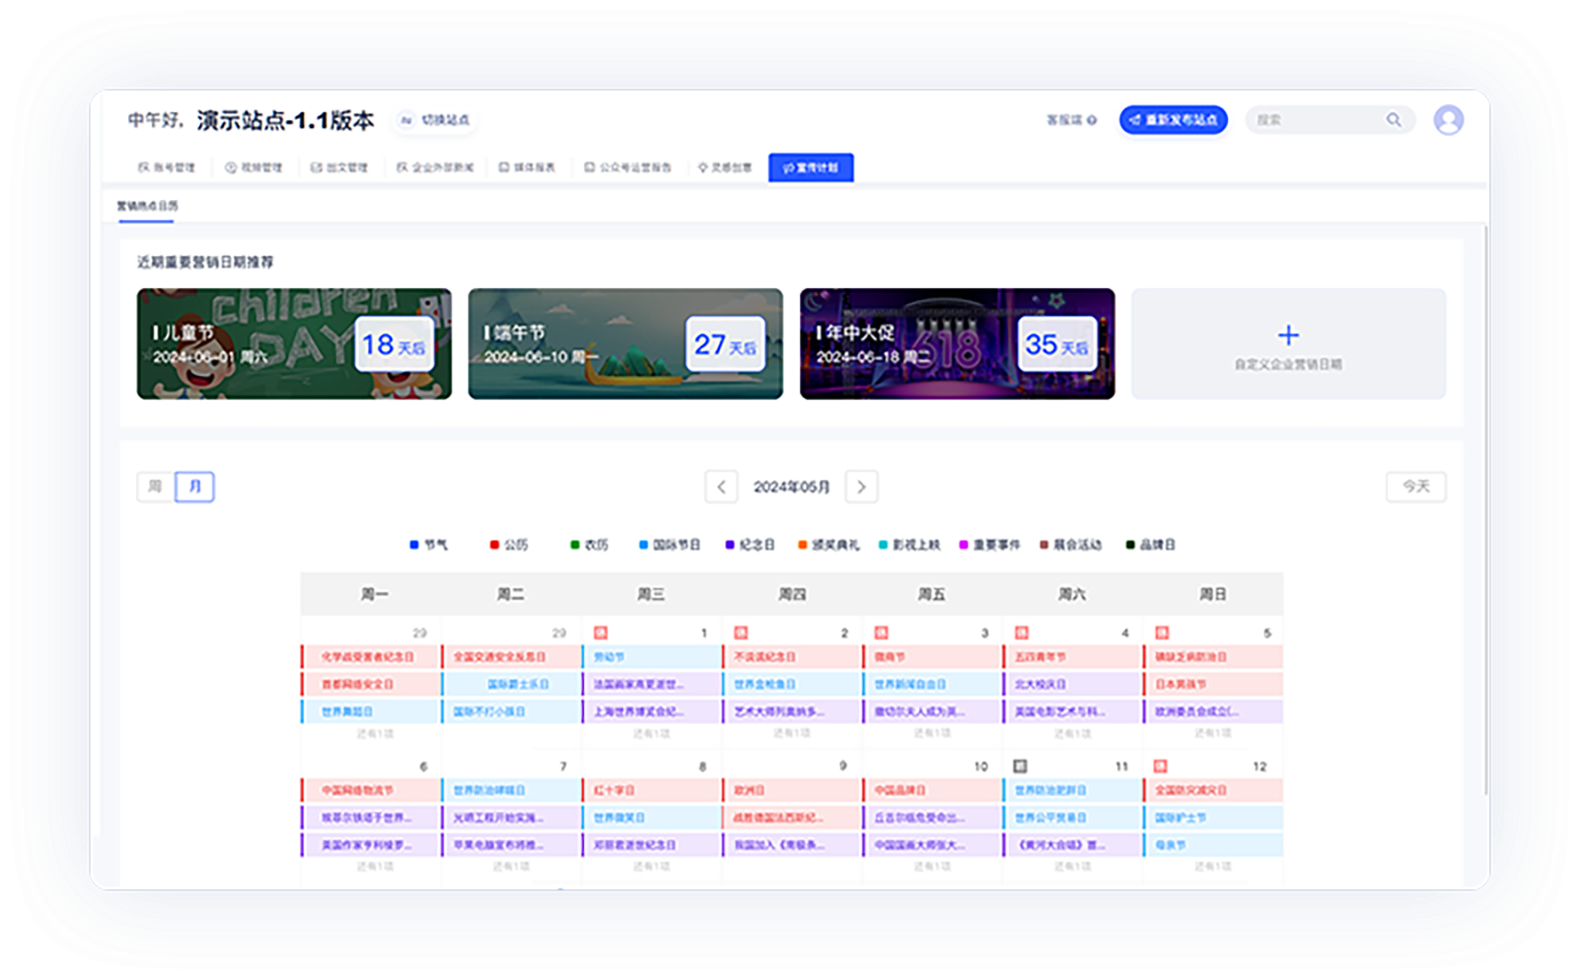
Task: Go to previous month with left arrow
Action: [x=721, y=487]
